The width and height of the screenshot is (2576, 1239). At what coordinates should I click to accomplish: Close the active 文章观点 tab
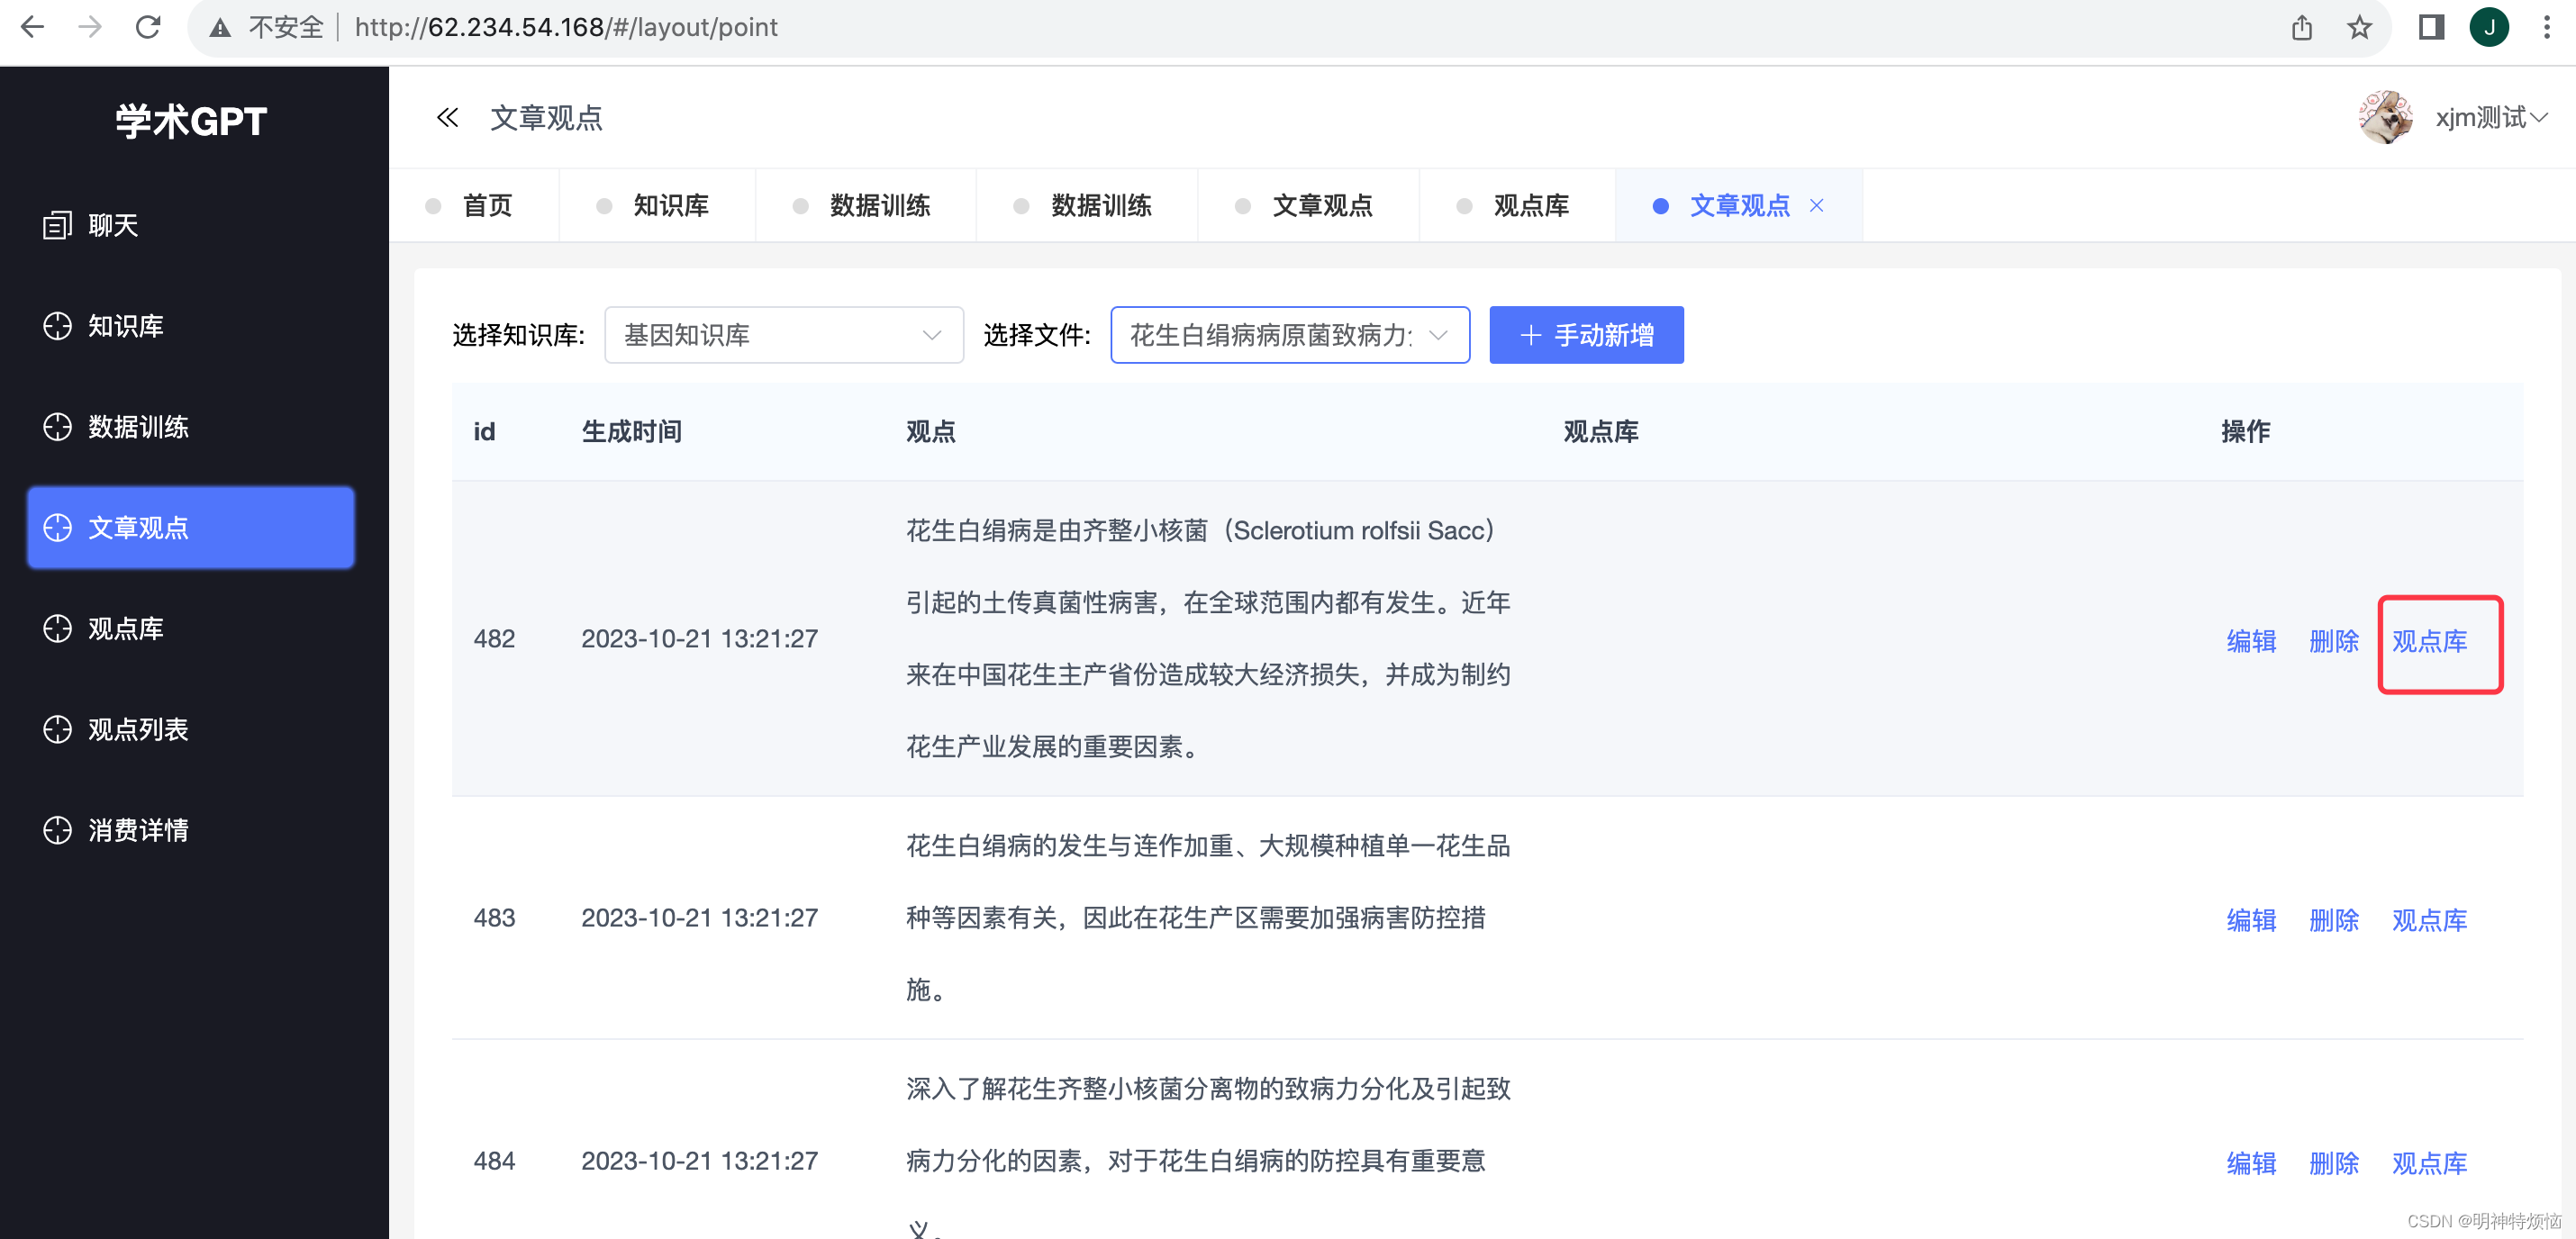click(1817, 205)
